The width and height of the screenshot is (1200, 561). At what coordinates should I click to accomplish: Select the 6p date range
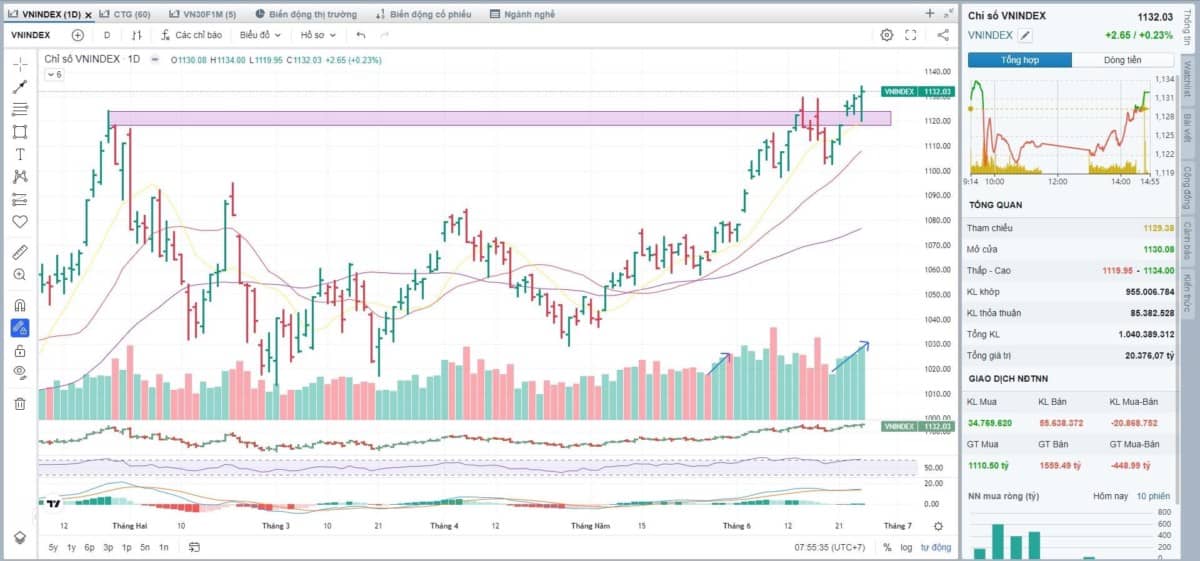90,547
